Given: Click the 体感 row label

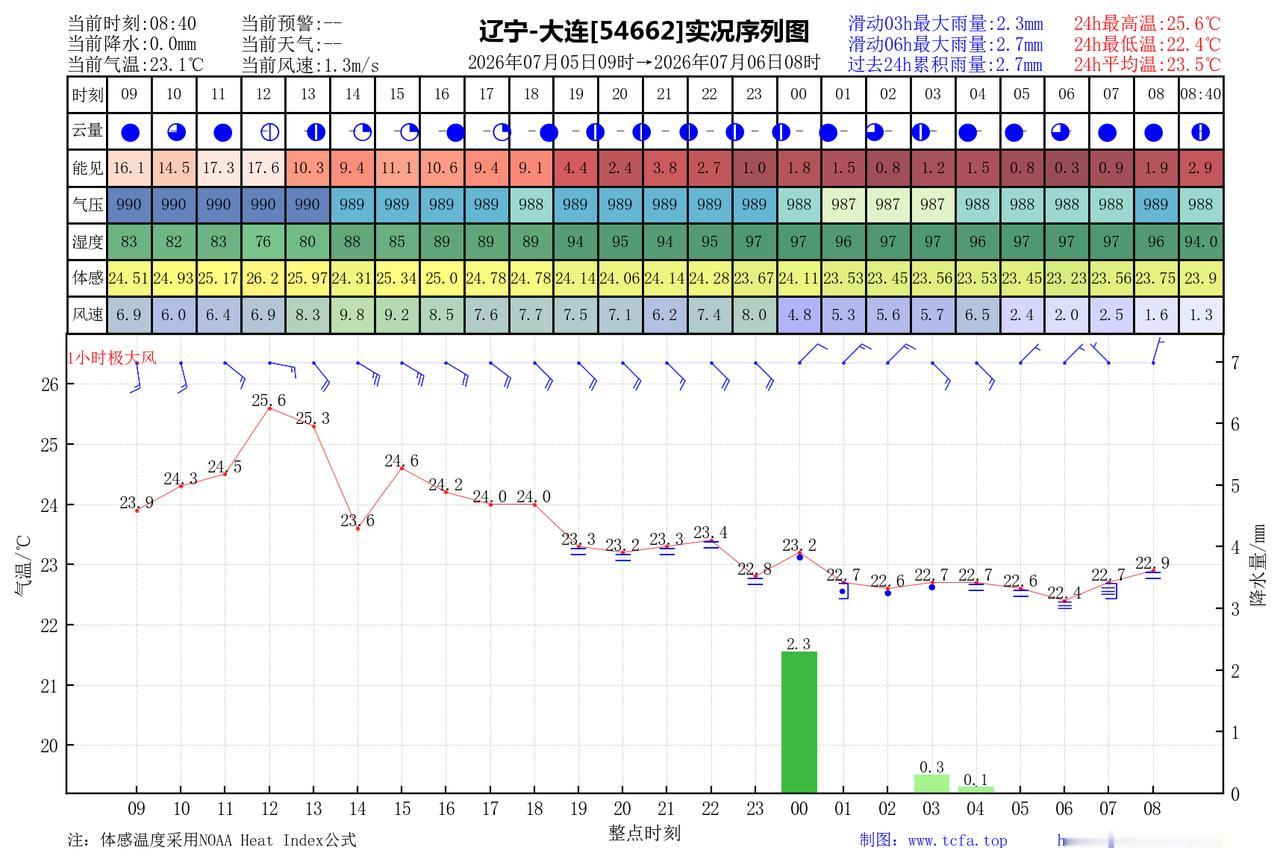Looking at the screenshot, I should coord(87,278).
